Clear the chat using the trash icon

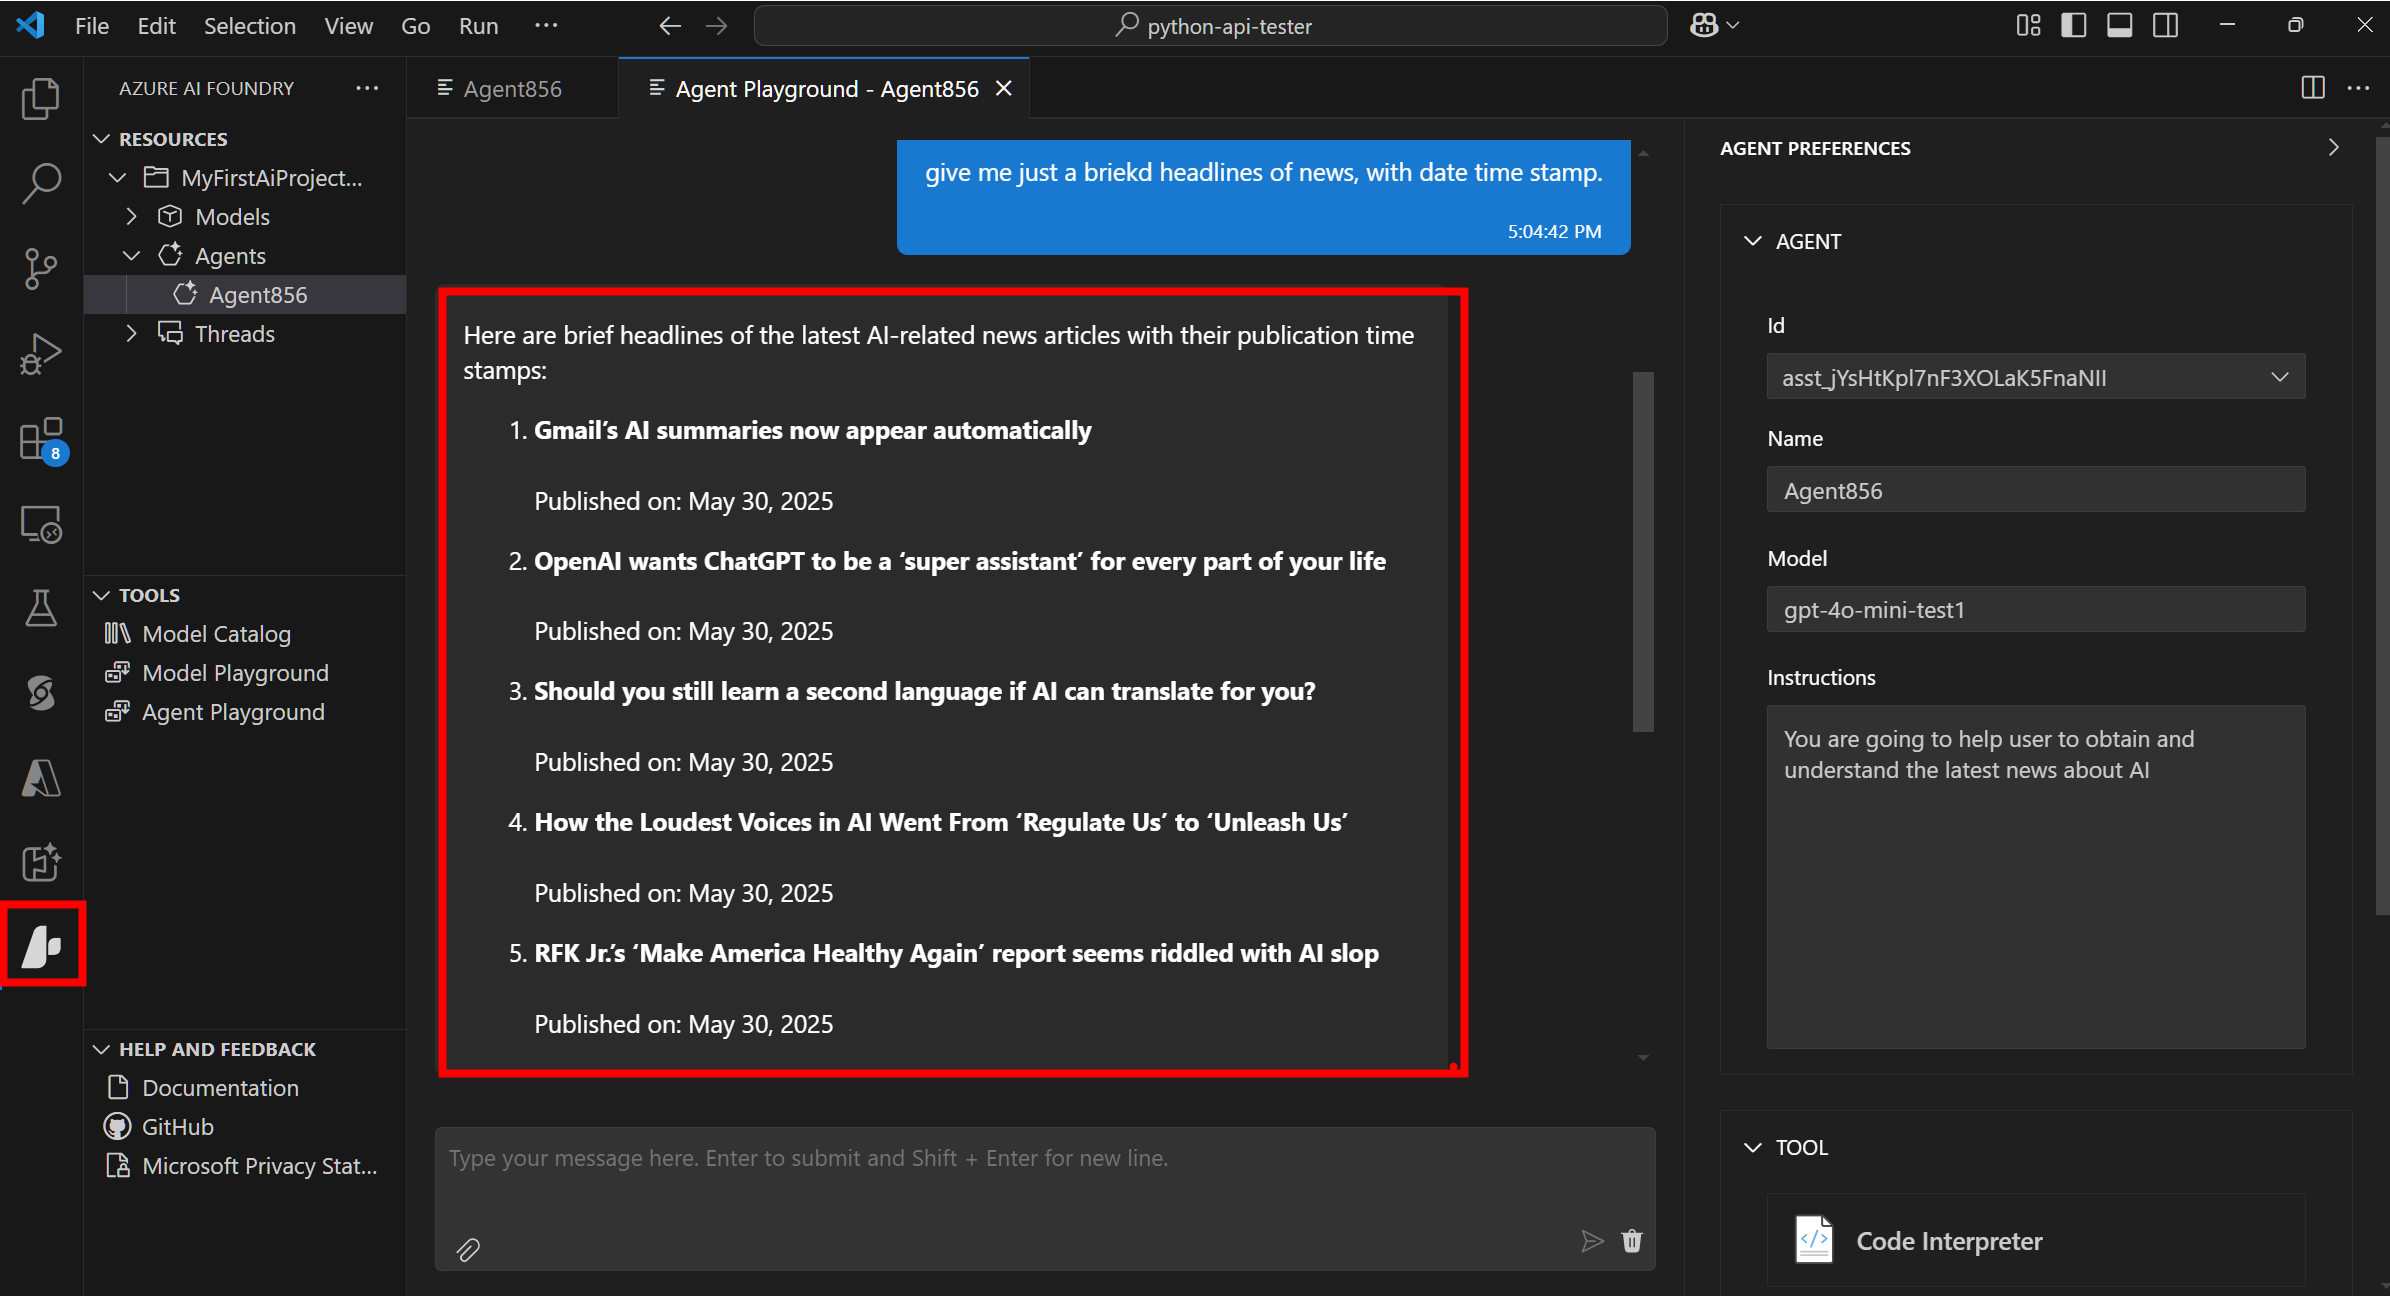[1631, 1241]
